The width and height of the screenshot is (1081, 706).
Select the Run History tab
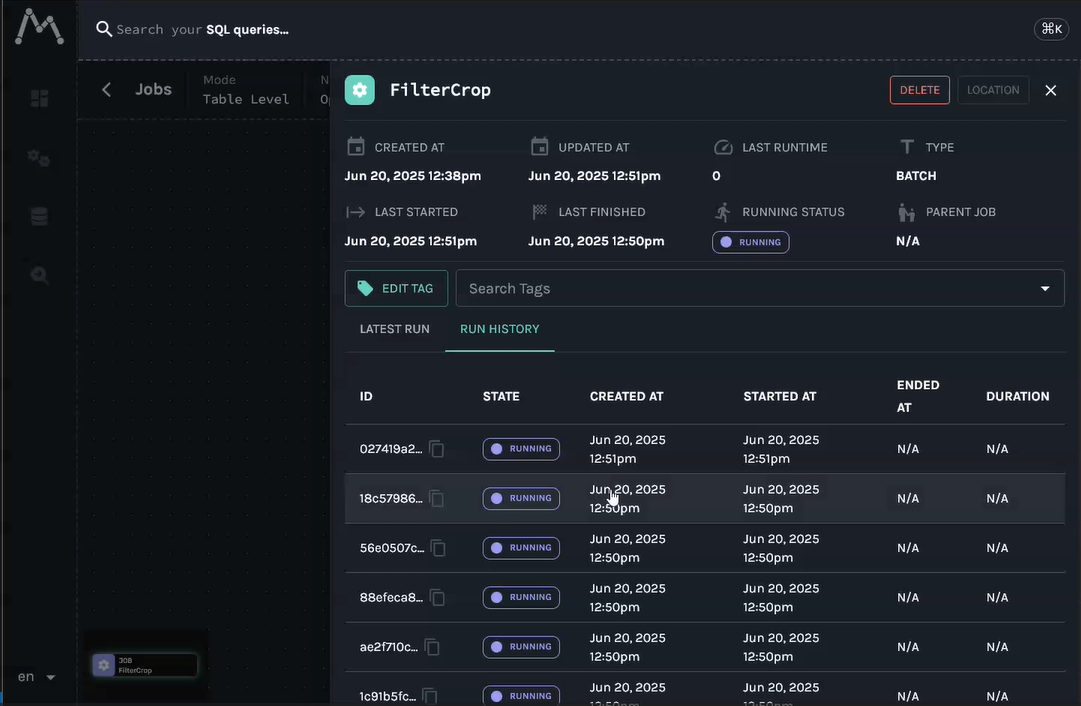tap(499, 329)
